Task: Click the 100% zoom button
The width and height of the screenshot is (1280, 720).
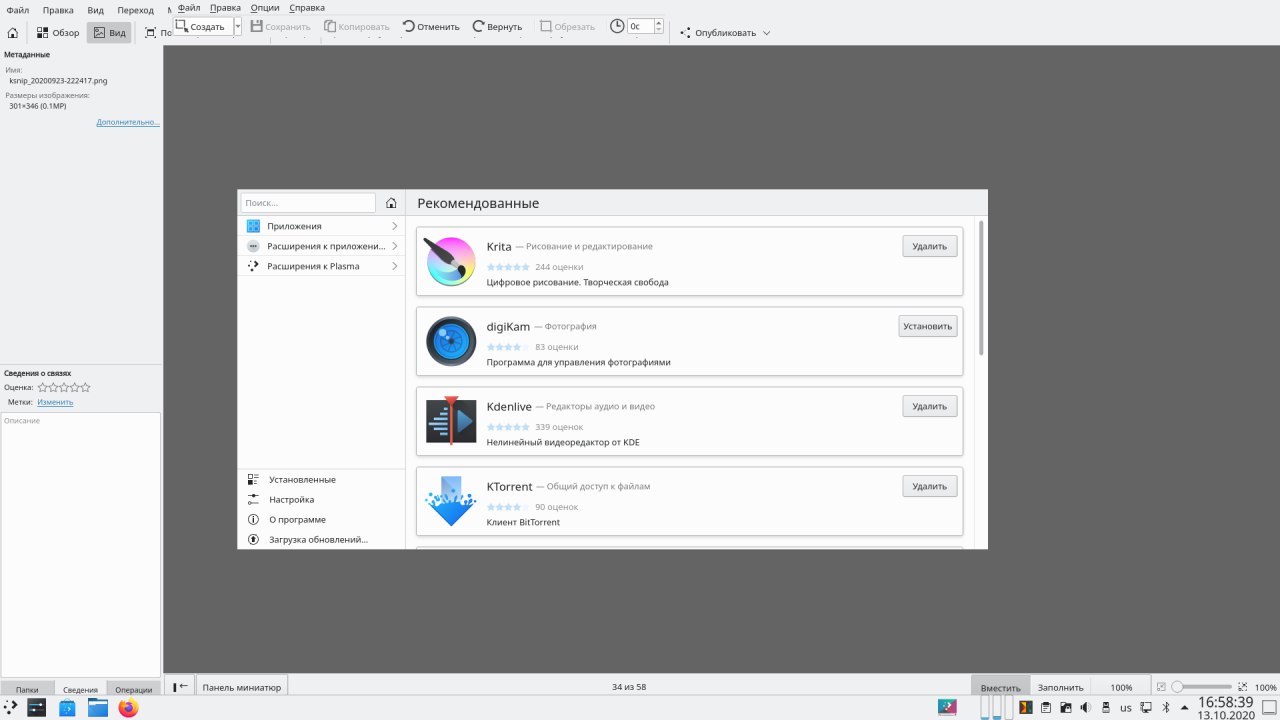Action: pos(1121,687)
